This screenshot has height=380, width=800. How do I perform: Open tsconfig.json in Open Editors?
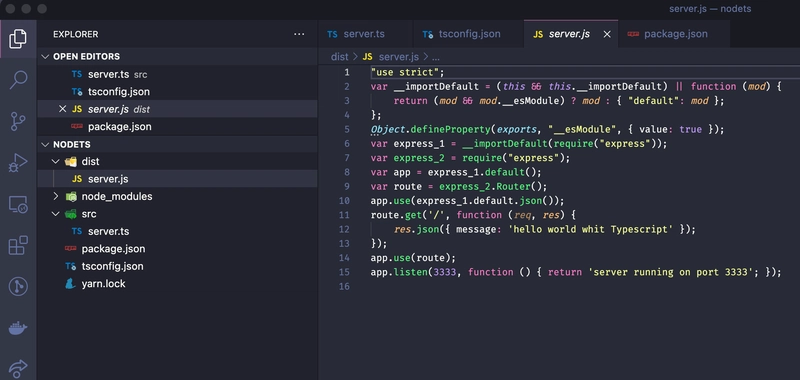(x=178, y=92)
